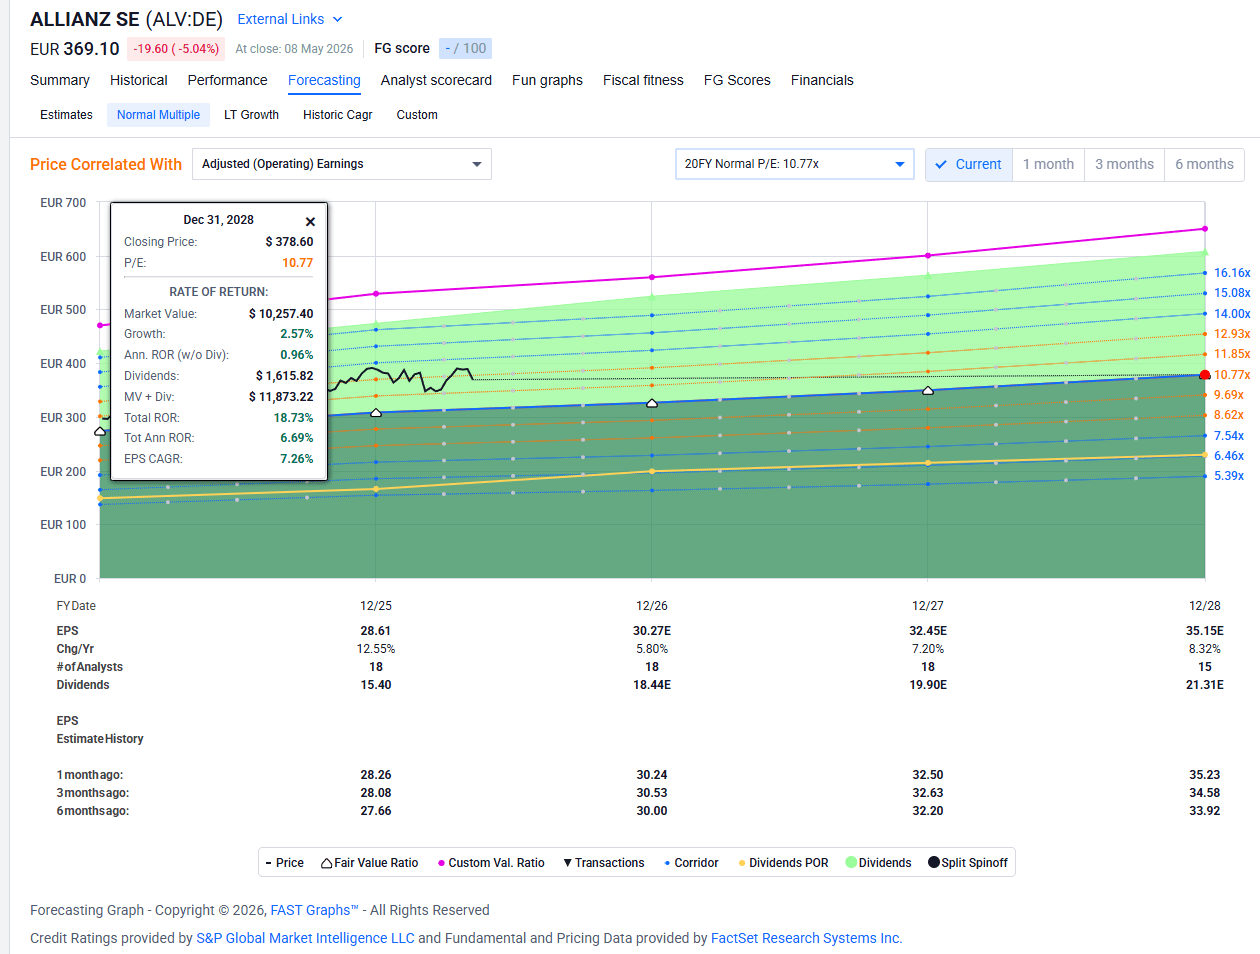Click the 1 month ago 12/25 estimate 28.26

click(376, 775)
